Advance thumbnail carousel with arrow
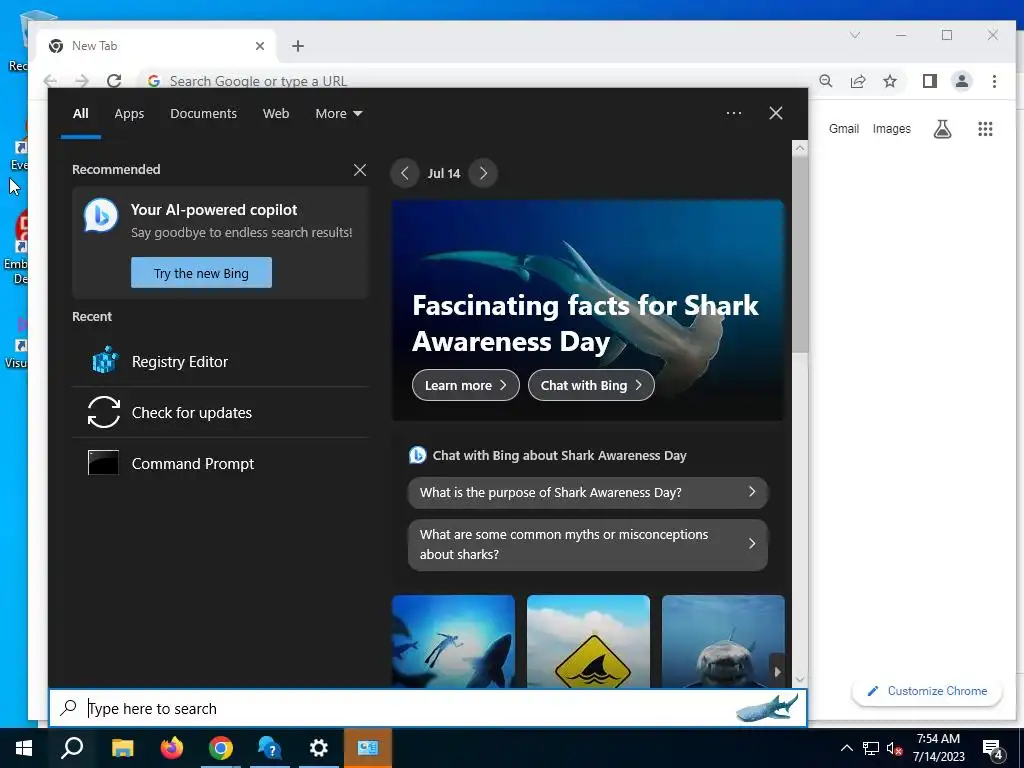 (777, 671)
